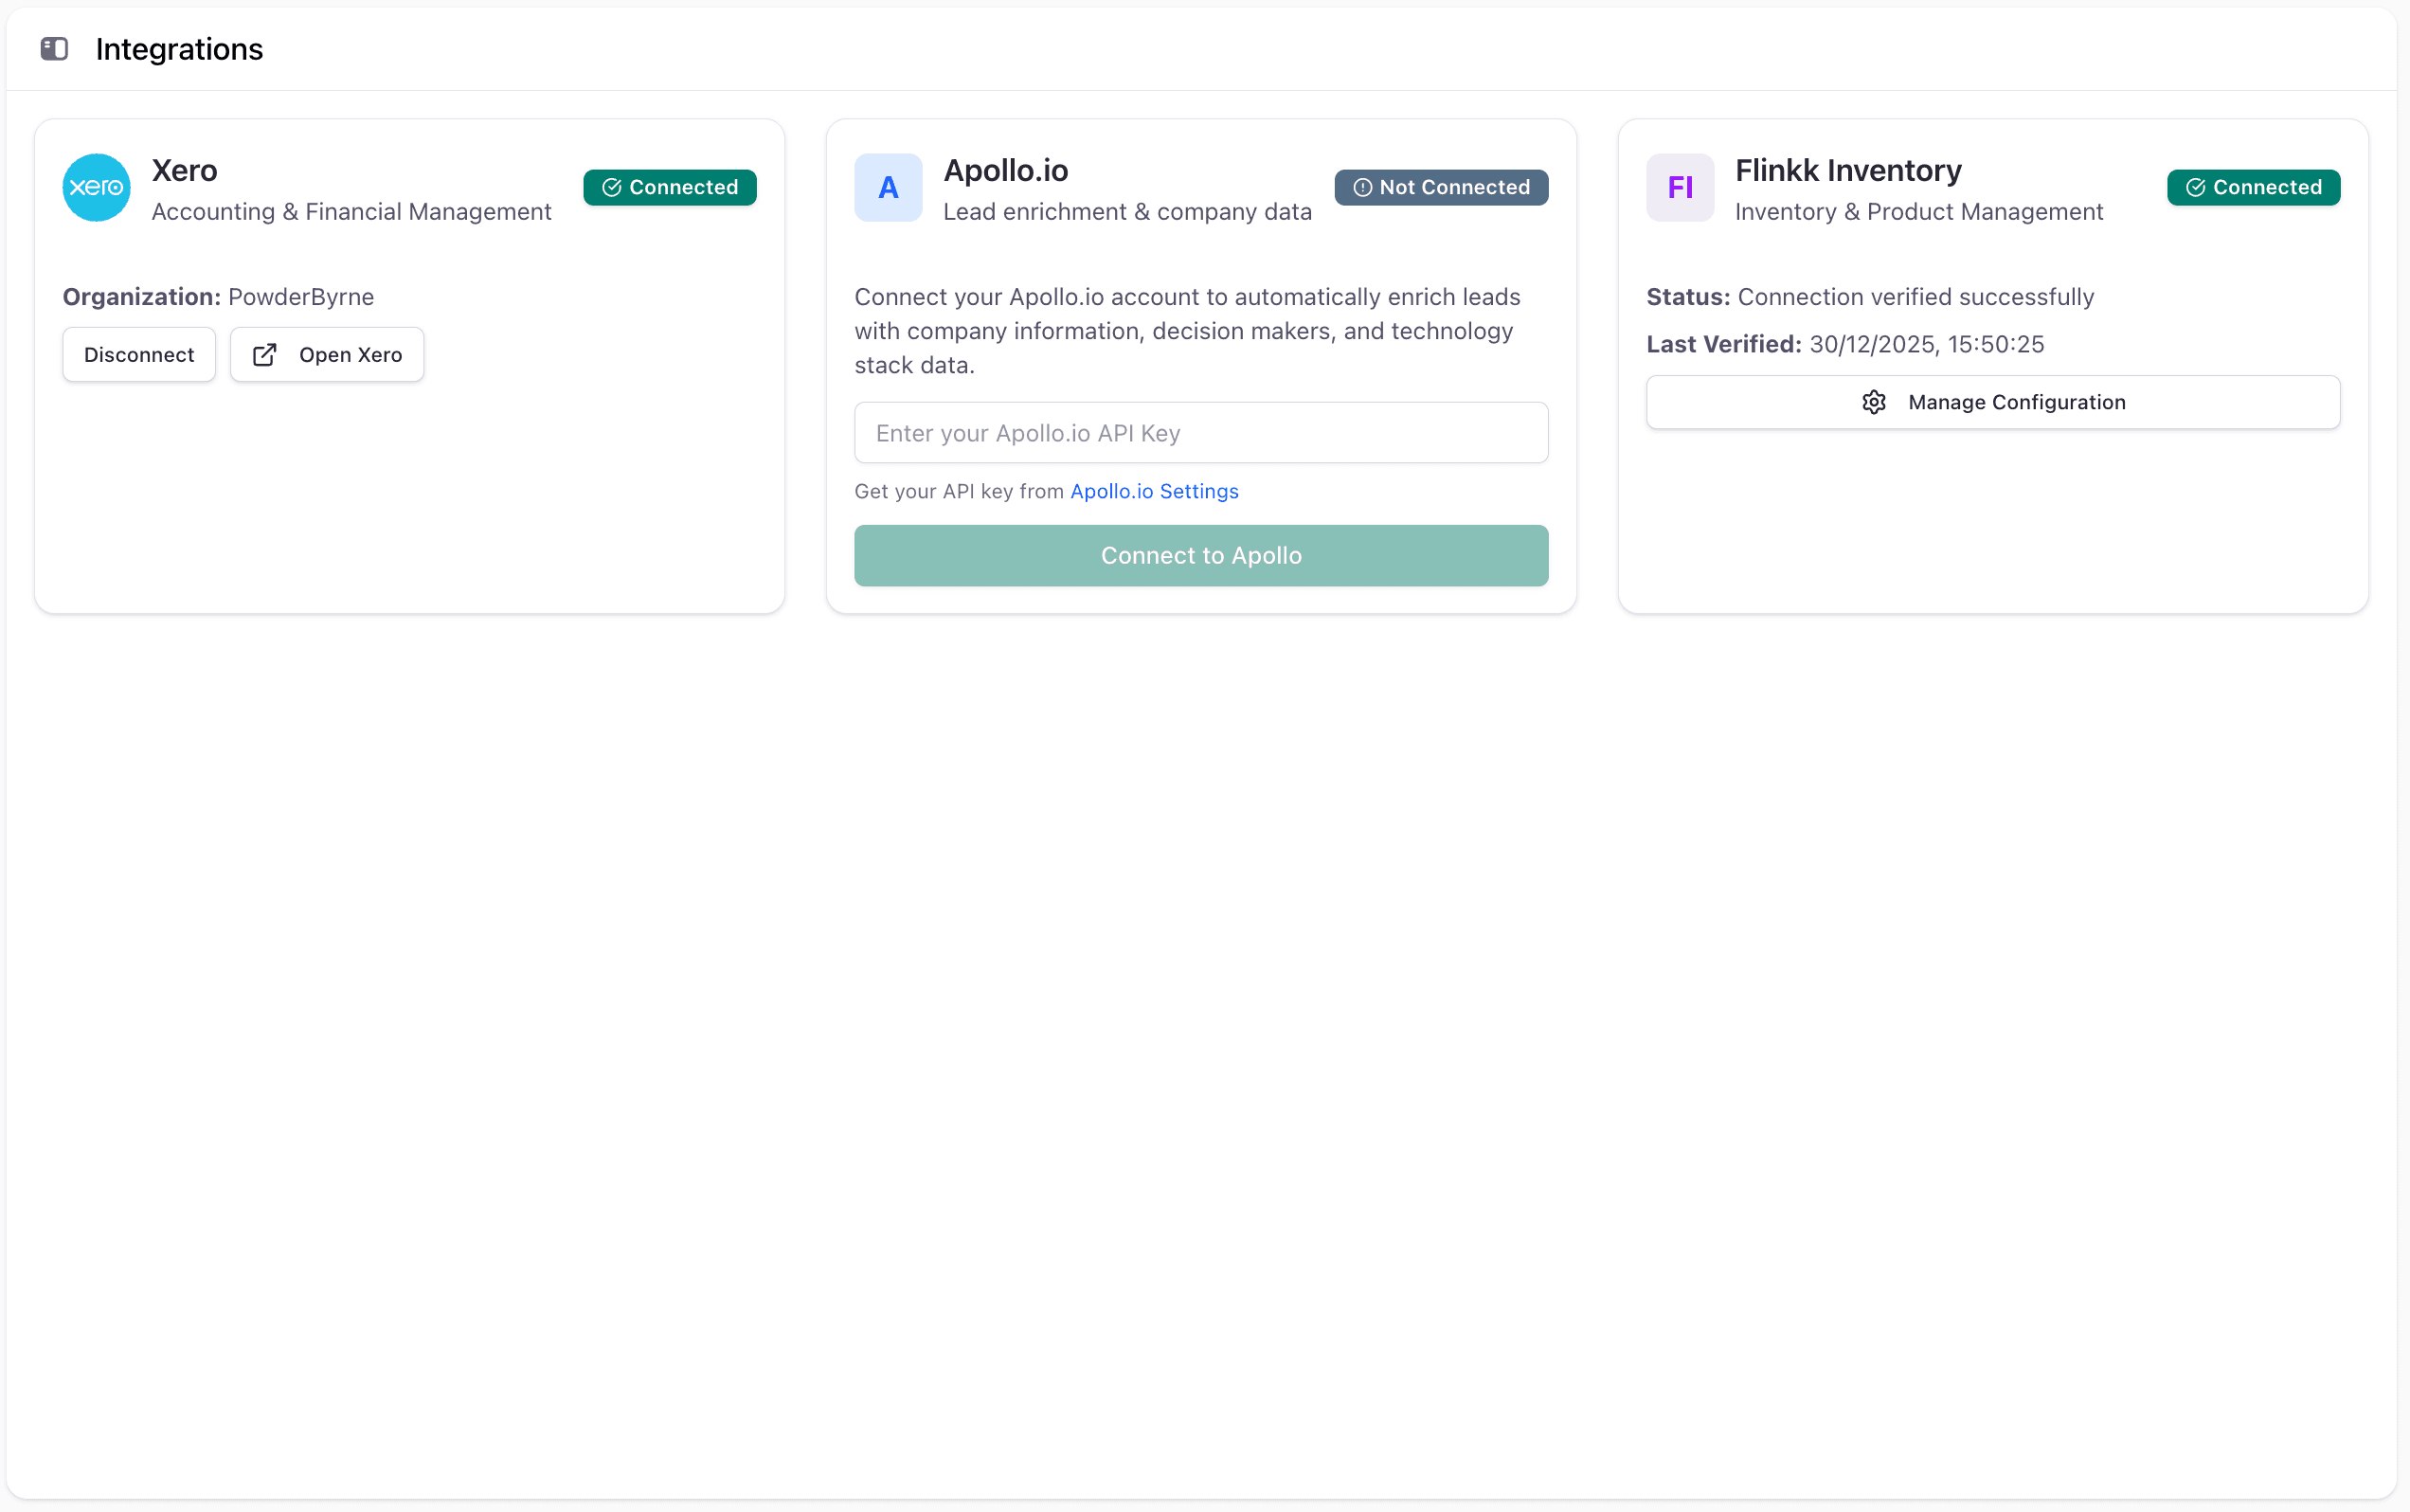Screen dimensions: 2410x1512
Task: Click the Apollo.io 'A' logo icon
Action: (888, 187)
